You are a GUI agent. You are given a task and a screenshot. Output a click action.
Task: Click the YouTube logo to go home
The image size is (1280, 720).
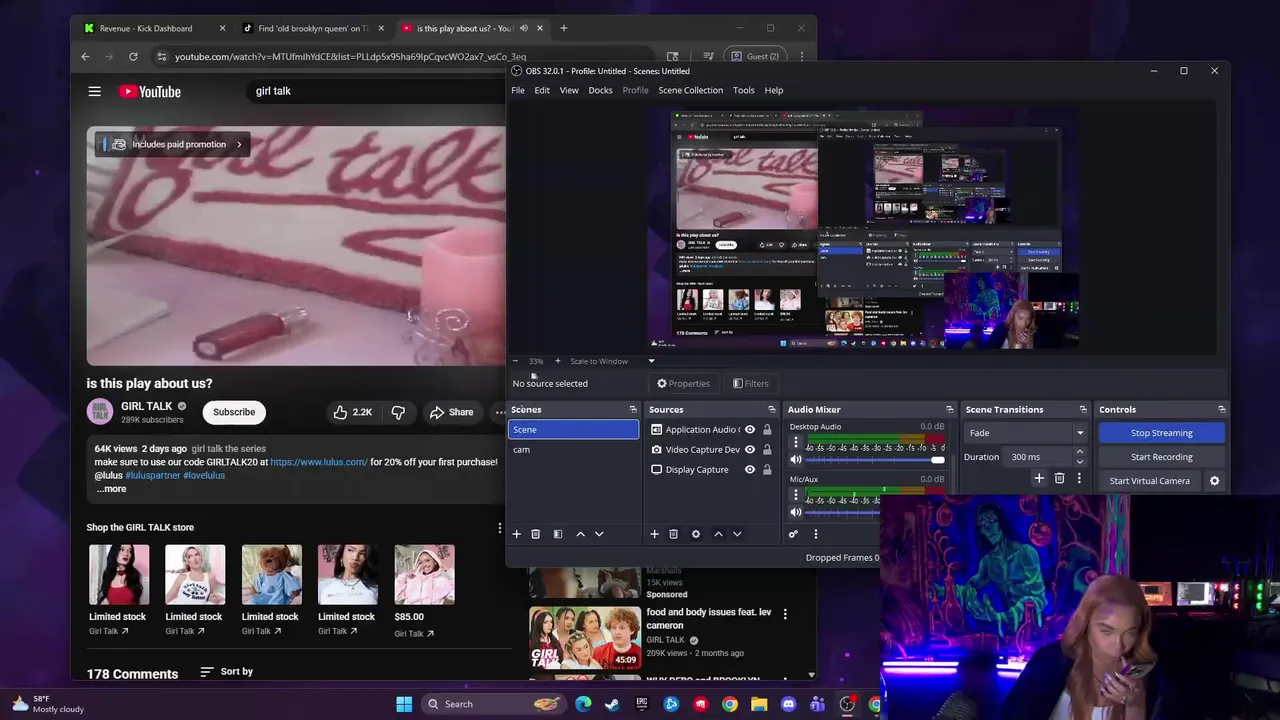(x=150, y=91)
